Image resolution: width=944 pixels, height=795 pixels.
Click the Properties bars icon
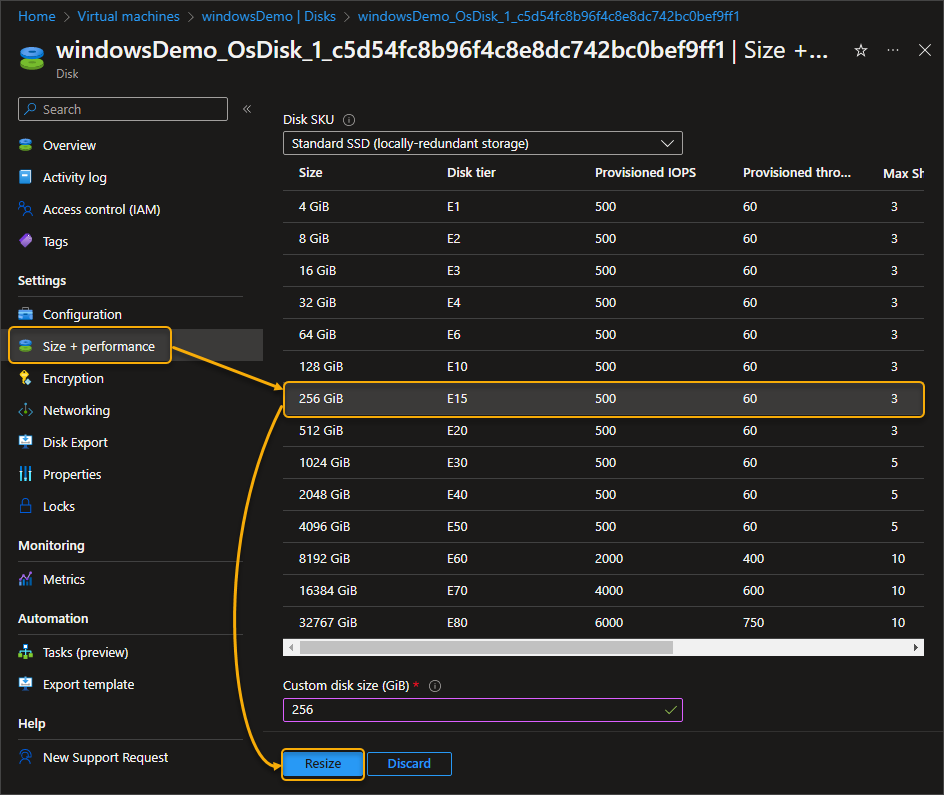pos(25,474)
